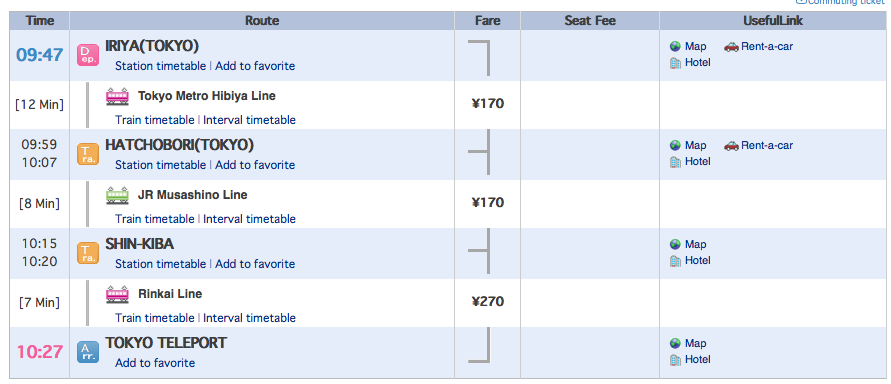
Task: Click the pink Dep. icon beside IRIYA
Action: pyautogui.click(x=88, y=55)
